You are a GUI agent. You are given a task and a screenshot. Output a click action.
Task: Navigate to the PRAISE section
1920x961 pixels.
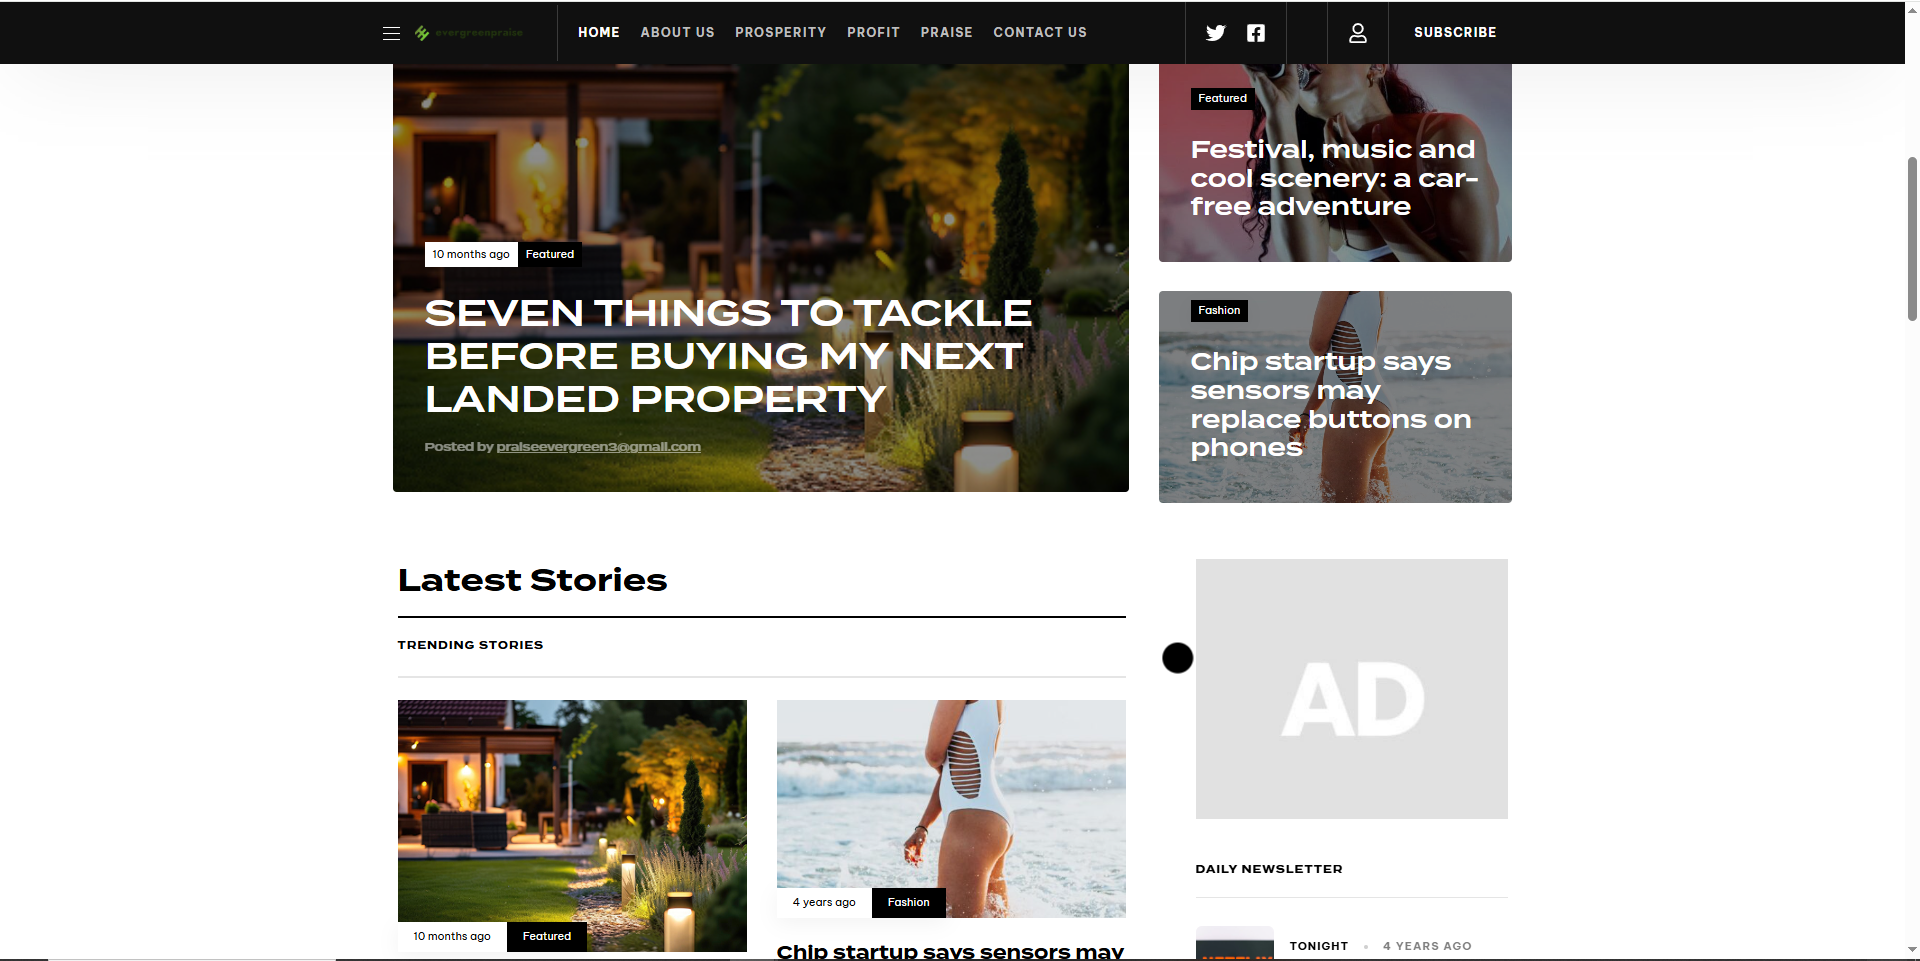tap(946, 32)
